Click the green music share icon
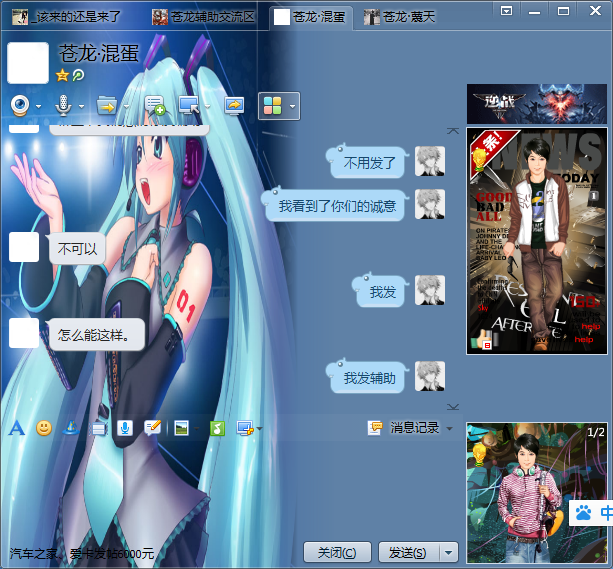Screen dimensions: 613x569 click(x=217, y=428)
